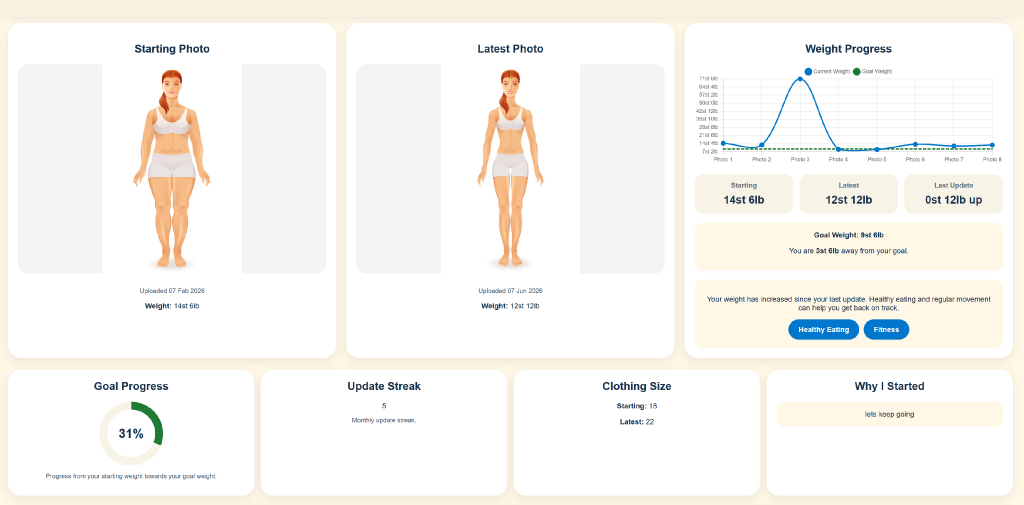Select the Photo 7 data point on chart
Image resolution: width=1024 pixels, height=505 pixels.
click(x=953, y=146)
